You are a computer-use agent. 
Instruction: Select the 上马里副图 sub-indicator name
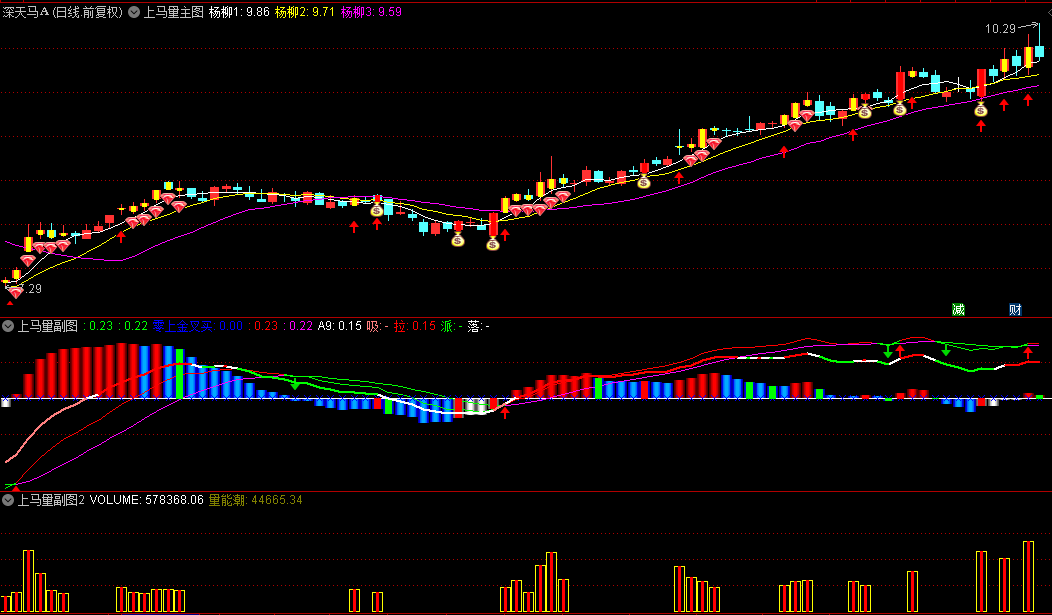click(x=48, y=327)
